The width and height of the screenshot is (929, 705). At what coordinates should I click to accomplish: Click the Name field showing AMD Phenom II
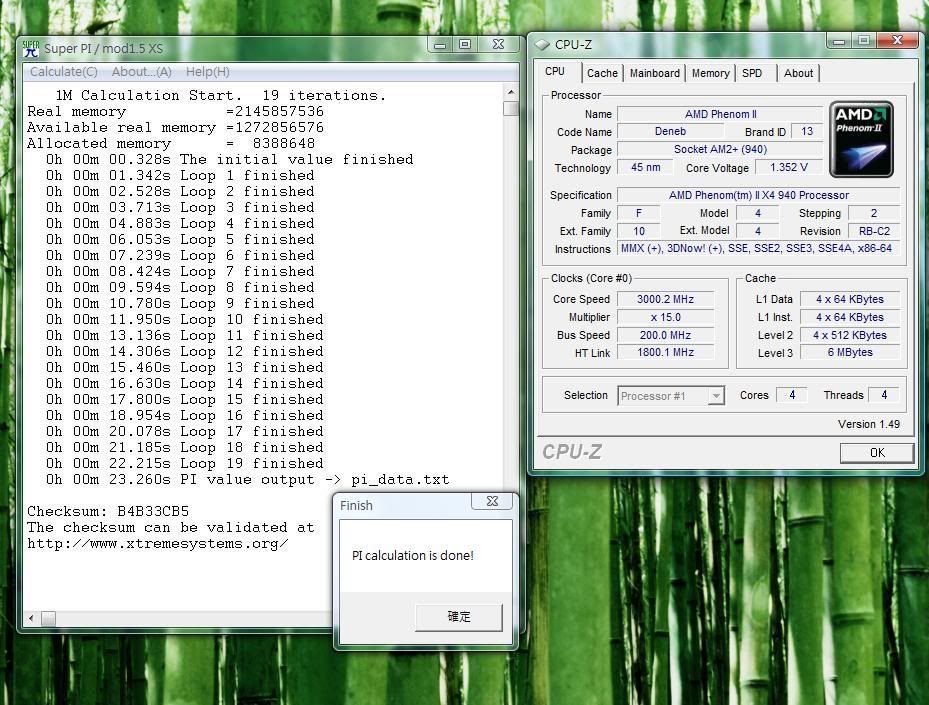click(x=720, y=114)
